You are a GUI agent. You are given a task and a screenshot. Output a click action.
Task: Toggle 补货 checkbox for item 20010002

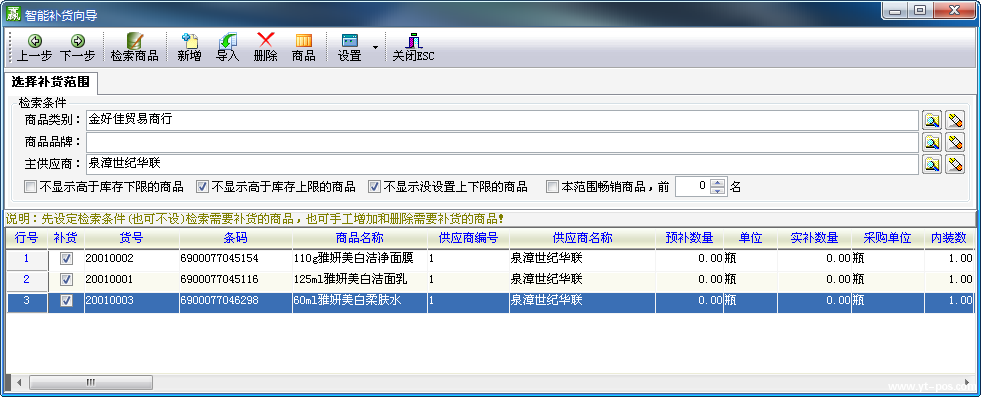66,258
